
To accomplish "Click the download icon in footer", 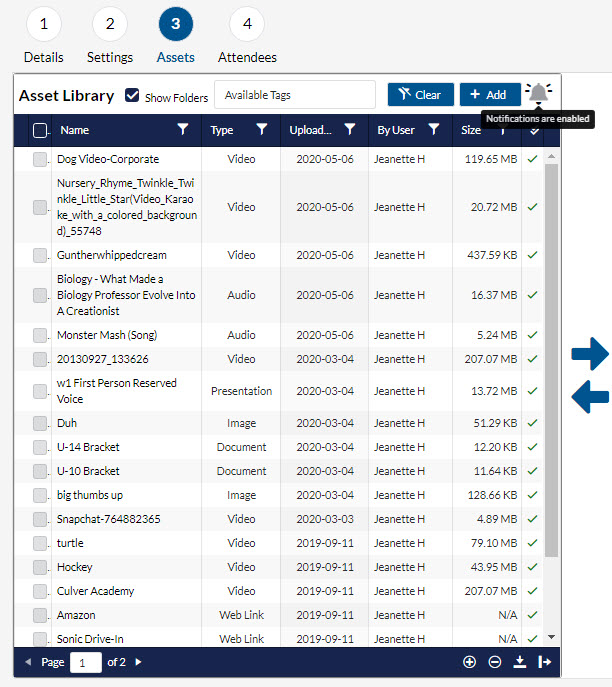I will [x=520, y=662].
